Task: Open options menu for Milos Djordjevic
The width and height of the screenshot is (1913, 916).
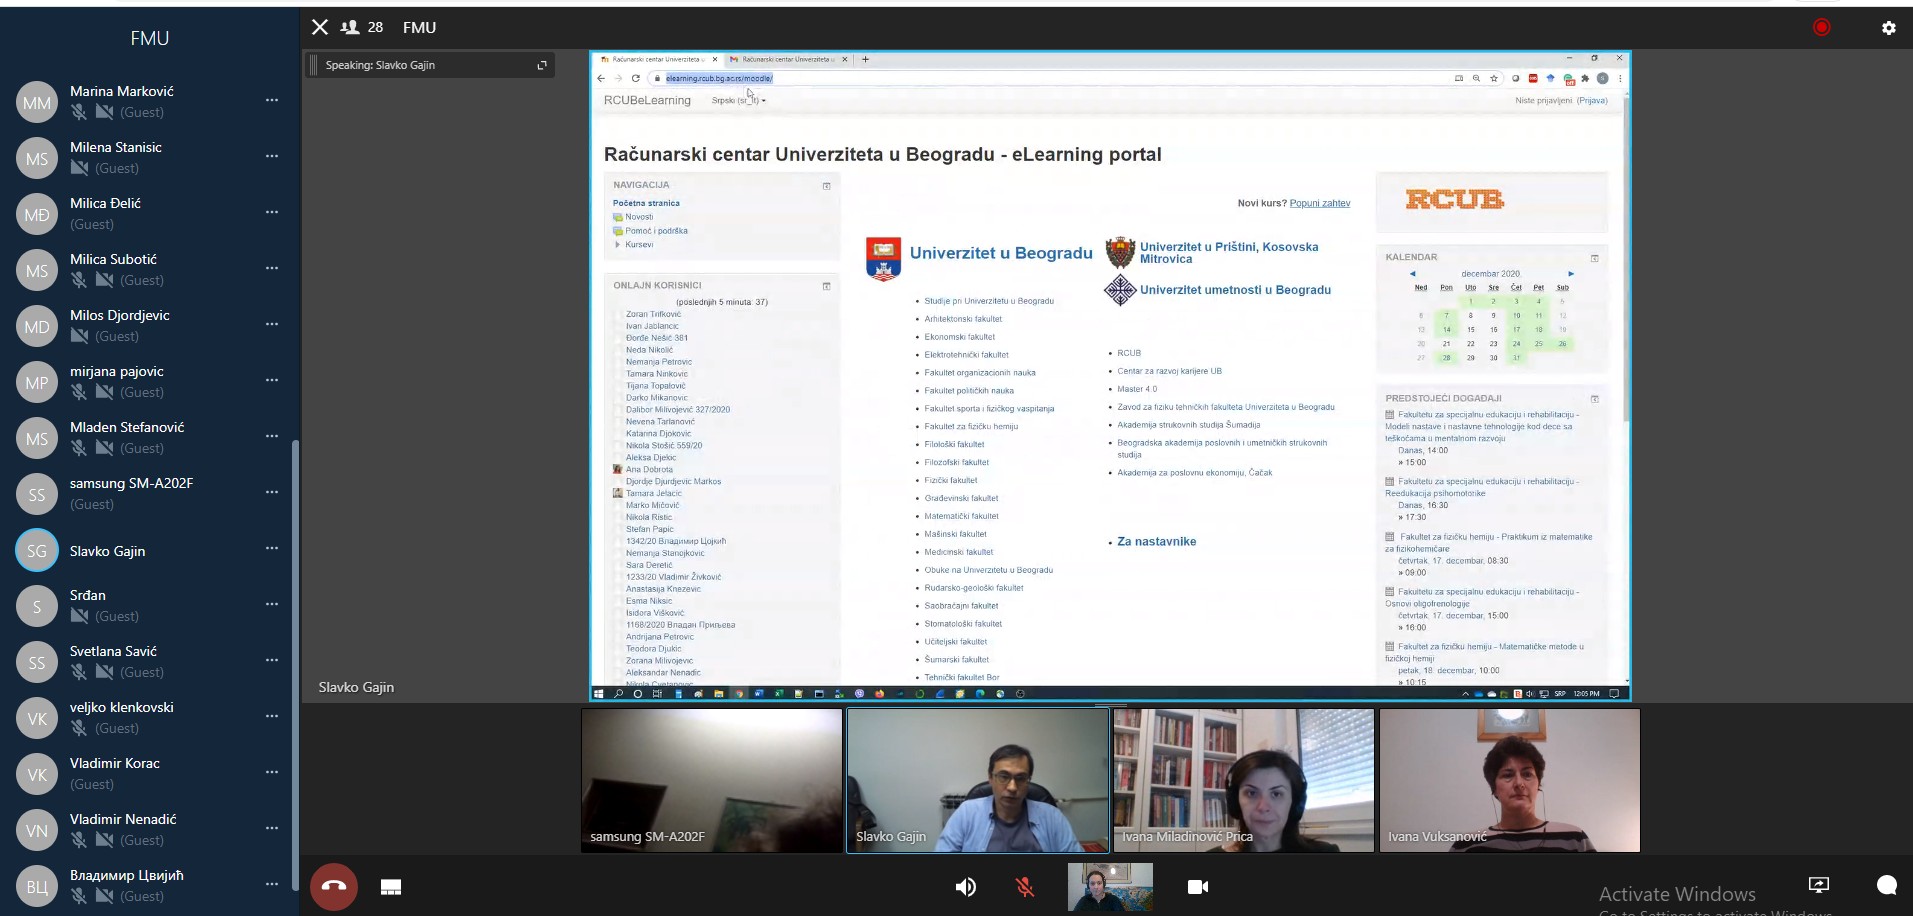Action: click(272, 324)
